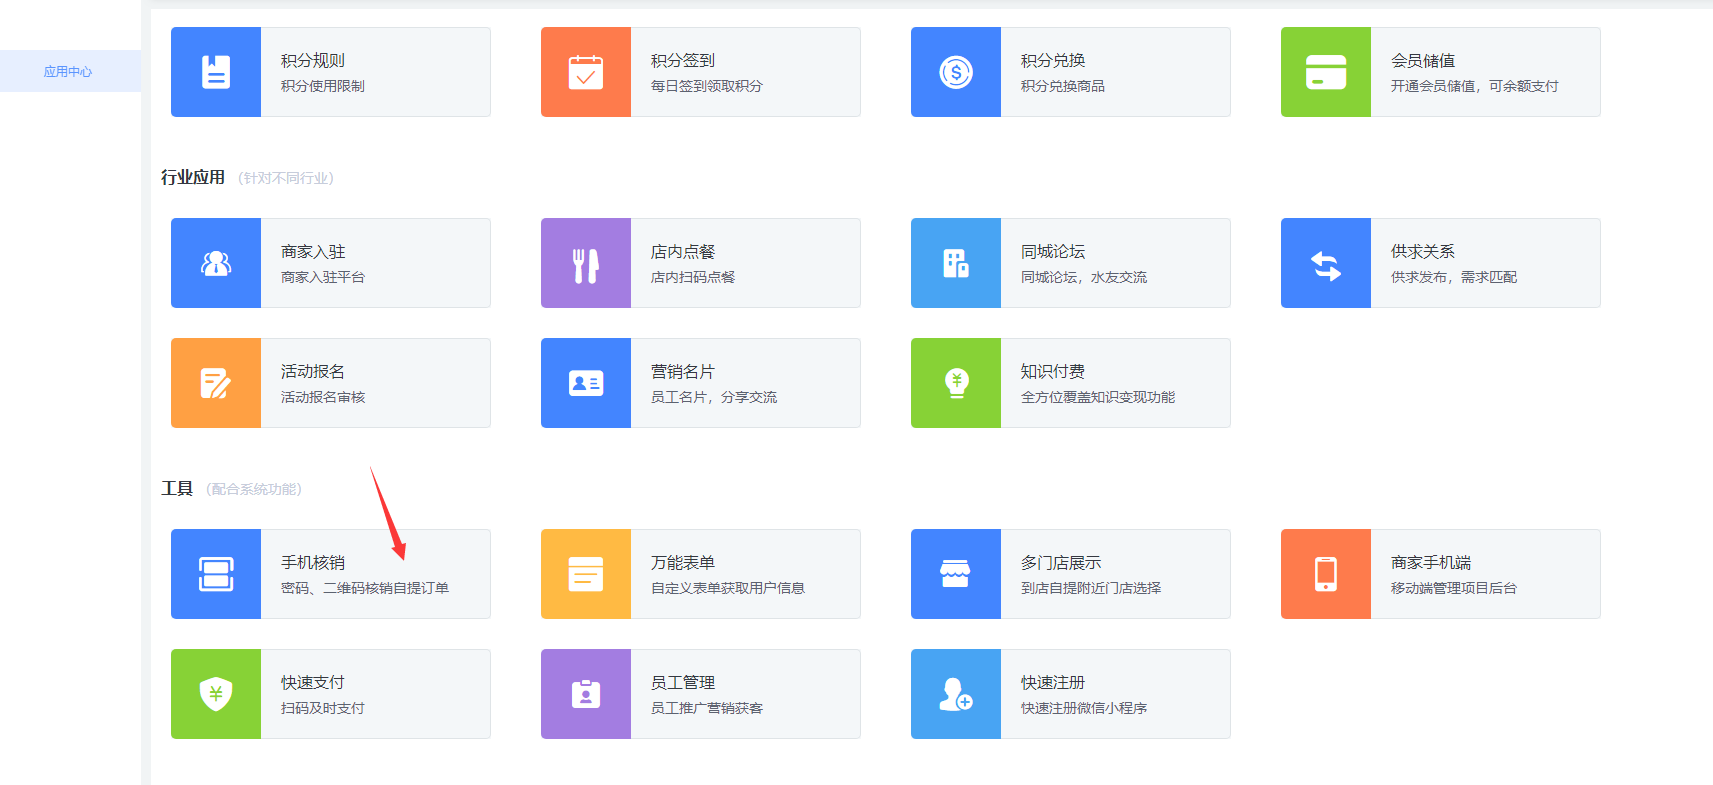The image size is (1713, 785).
Task: Click the description 商家入驻平台
Action: pyautogui.click(x=323, y=277)
